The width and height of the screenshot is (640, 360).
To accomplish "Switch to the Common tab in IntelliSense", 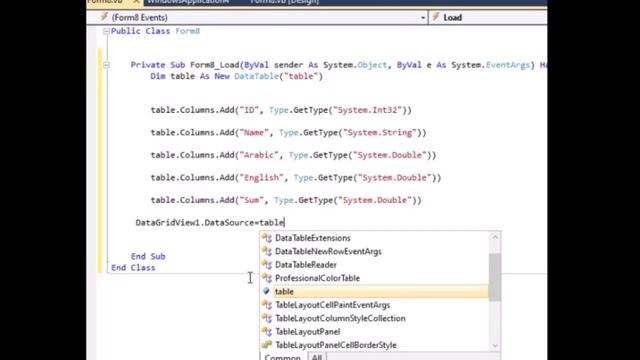I will click(x=282, y=356).
